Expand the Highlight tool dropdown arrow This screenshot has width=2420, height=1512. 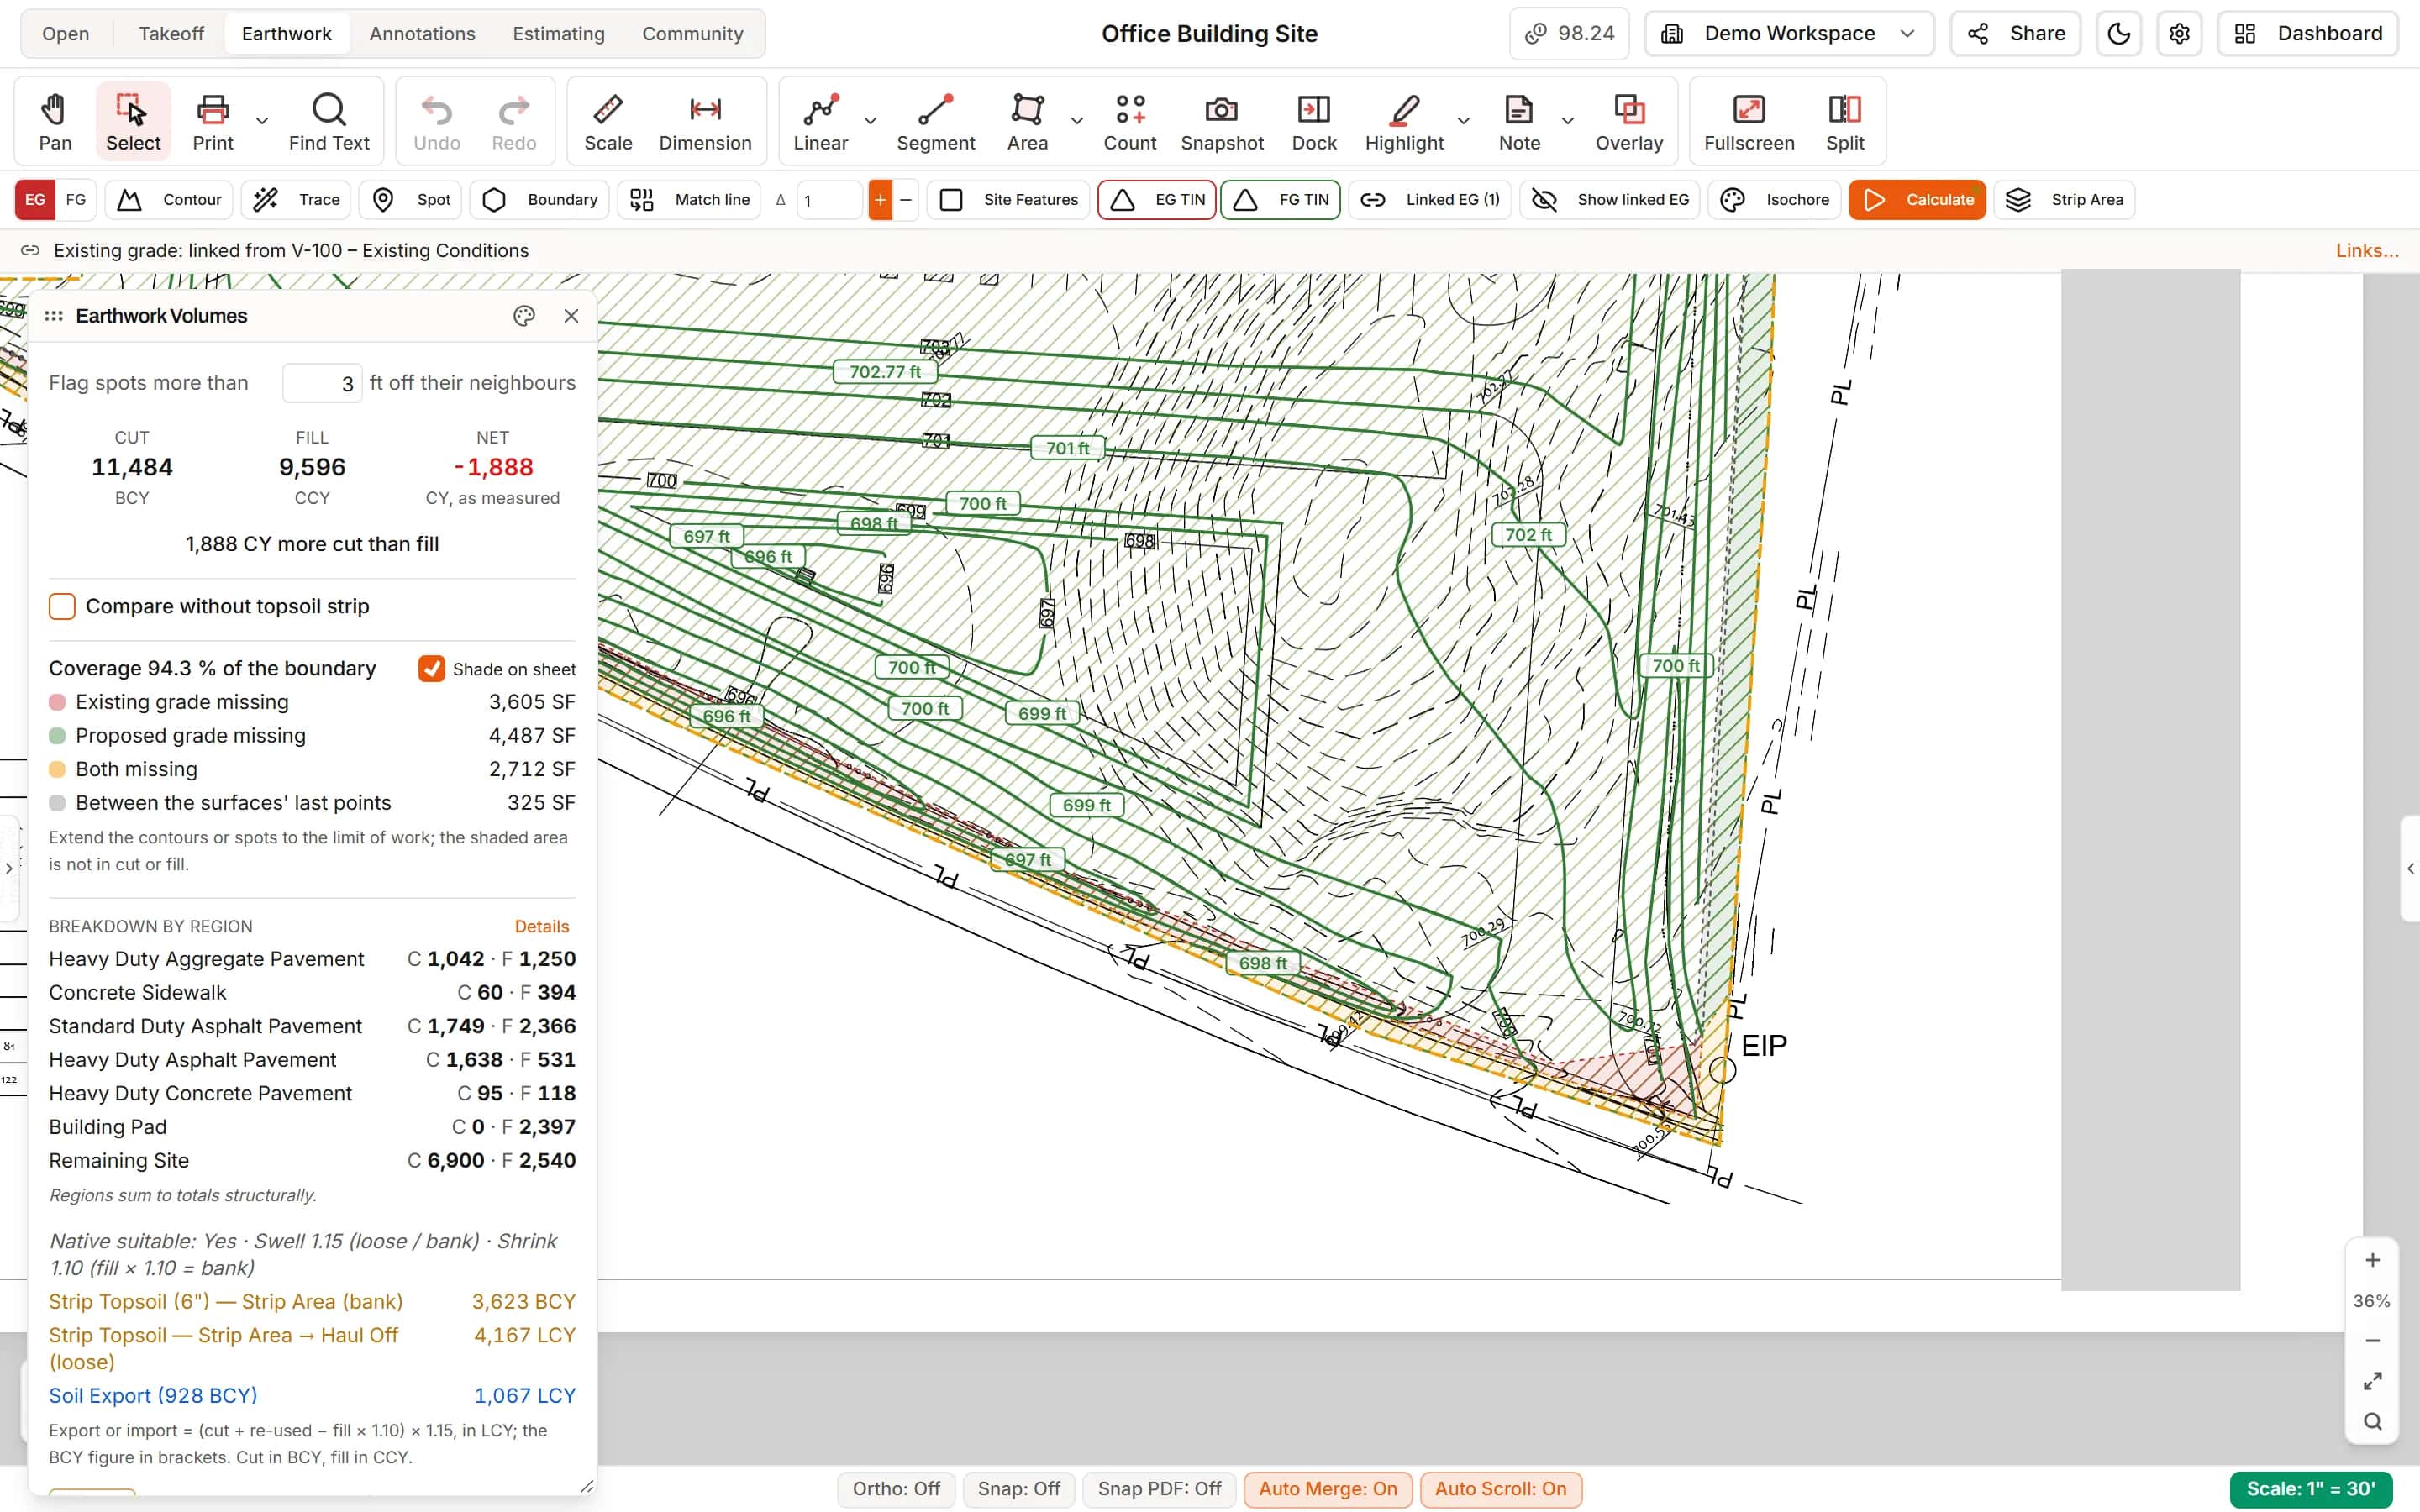1463,121
